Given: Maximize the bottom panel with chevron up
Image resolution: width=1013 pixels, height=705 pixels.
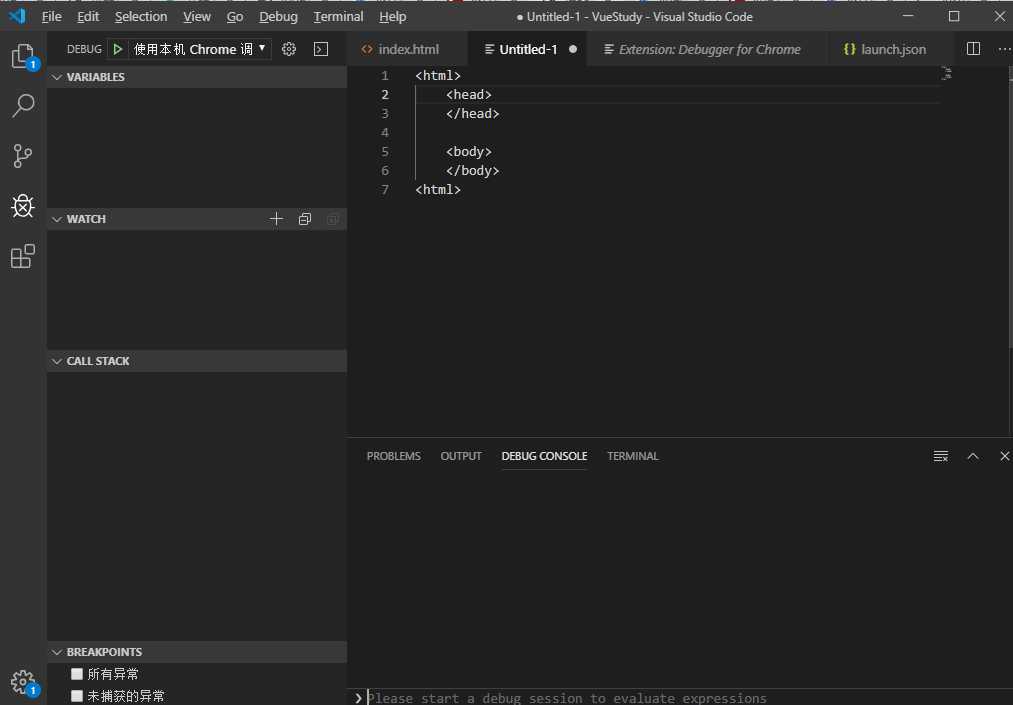Looking at the screenshot, I should coord(972,456).
